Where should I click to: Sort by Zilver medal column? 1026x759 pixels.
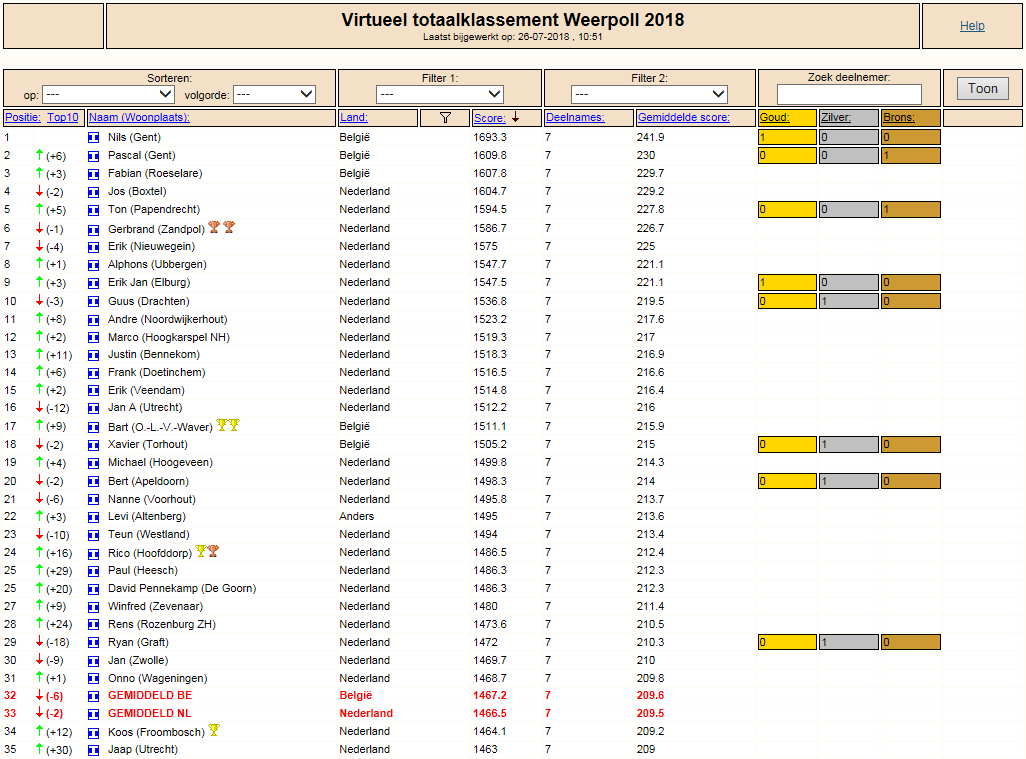836,117
